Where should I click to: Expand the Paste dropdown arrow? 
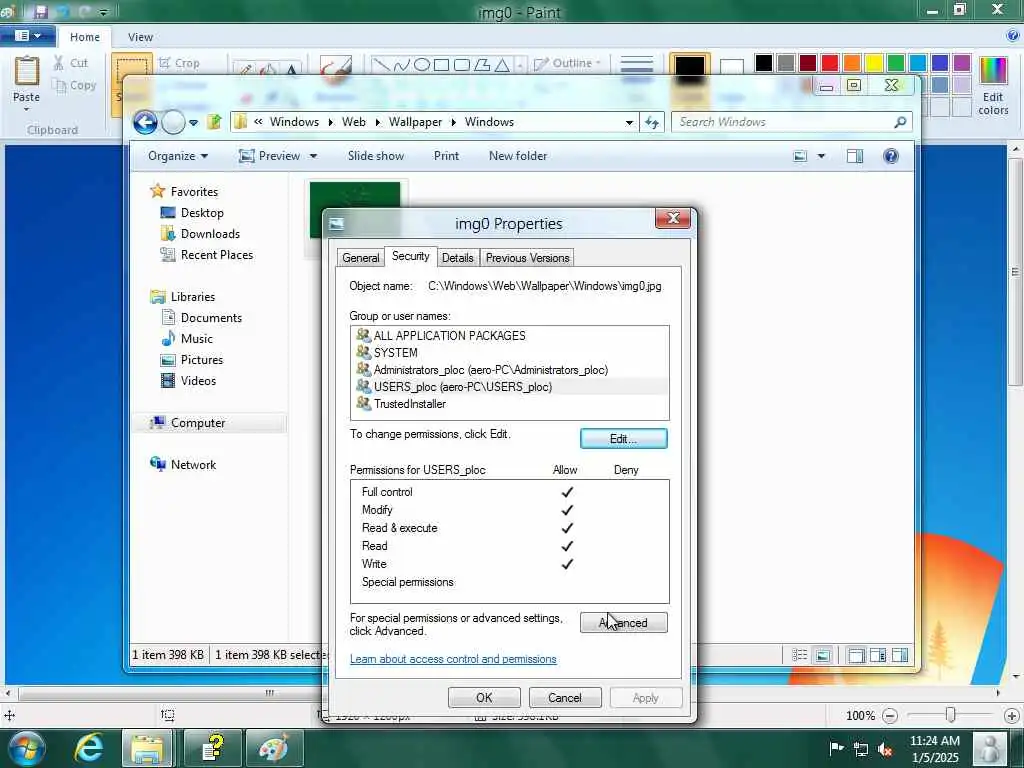tap(27, 109)
